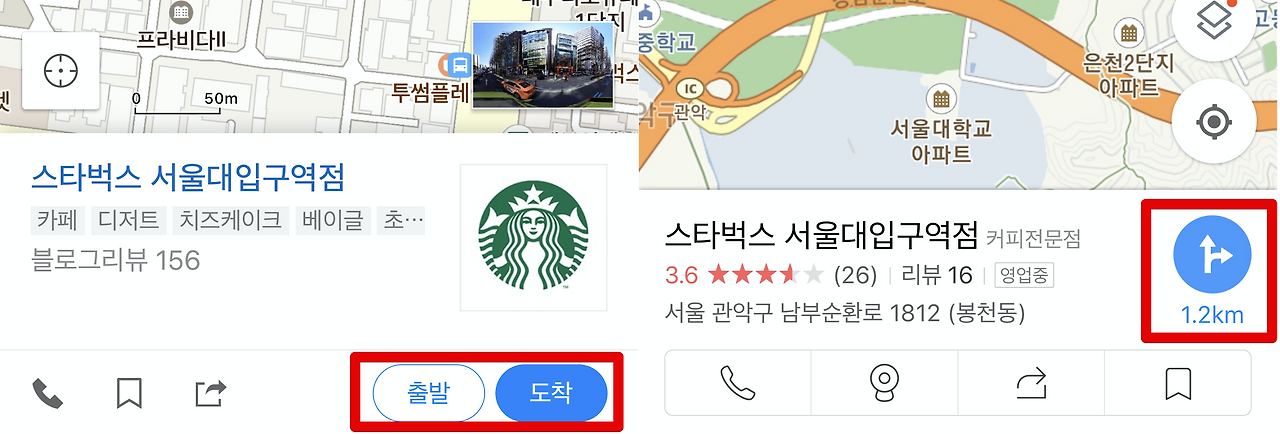Image resolution: width=1280 pixels, height=434 pixels.
Task: Tap the current location target button
Action: tap(1214, 122)
